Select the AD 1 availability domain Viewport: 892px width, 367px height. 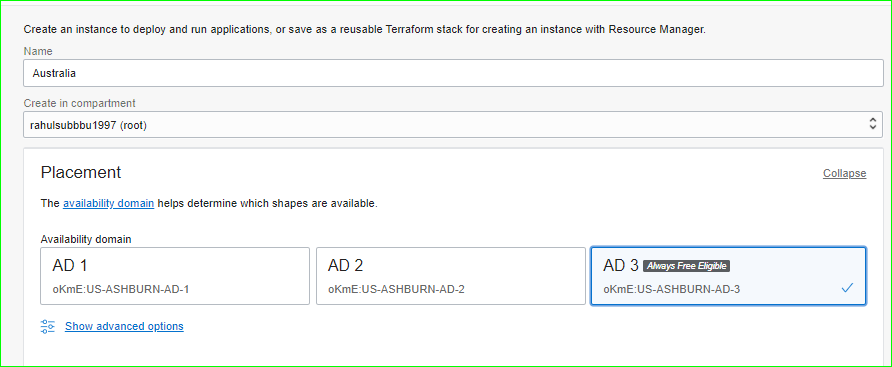pos(175,276)
